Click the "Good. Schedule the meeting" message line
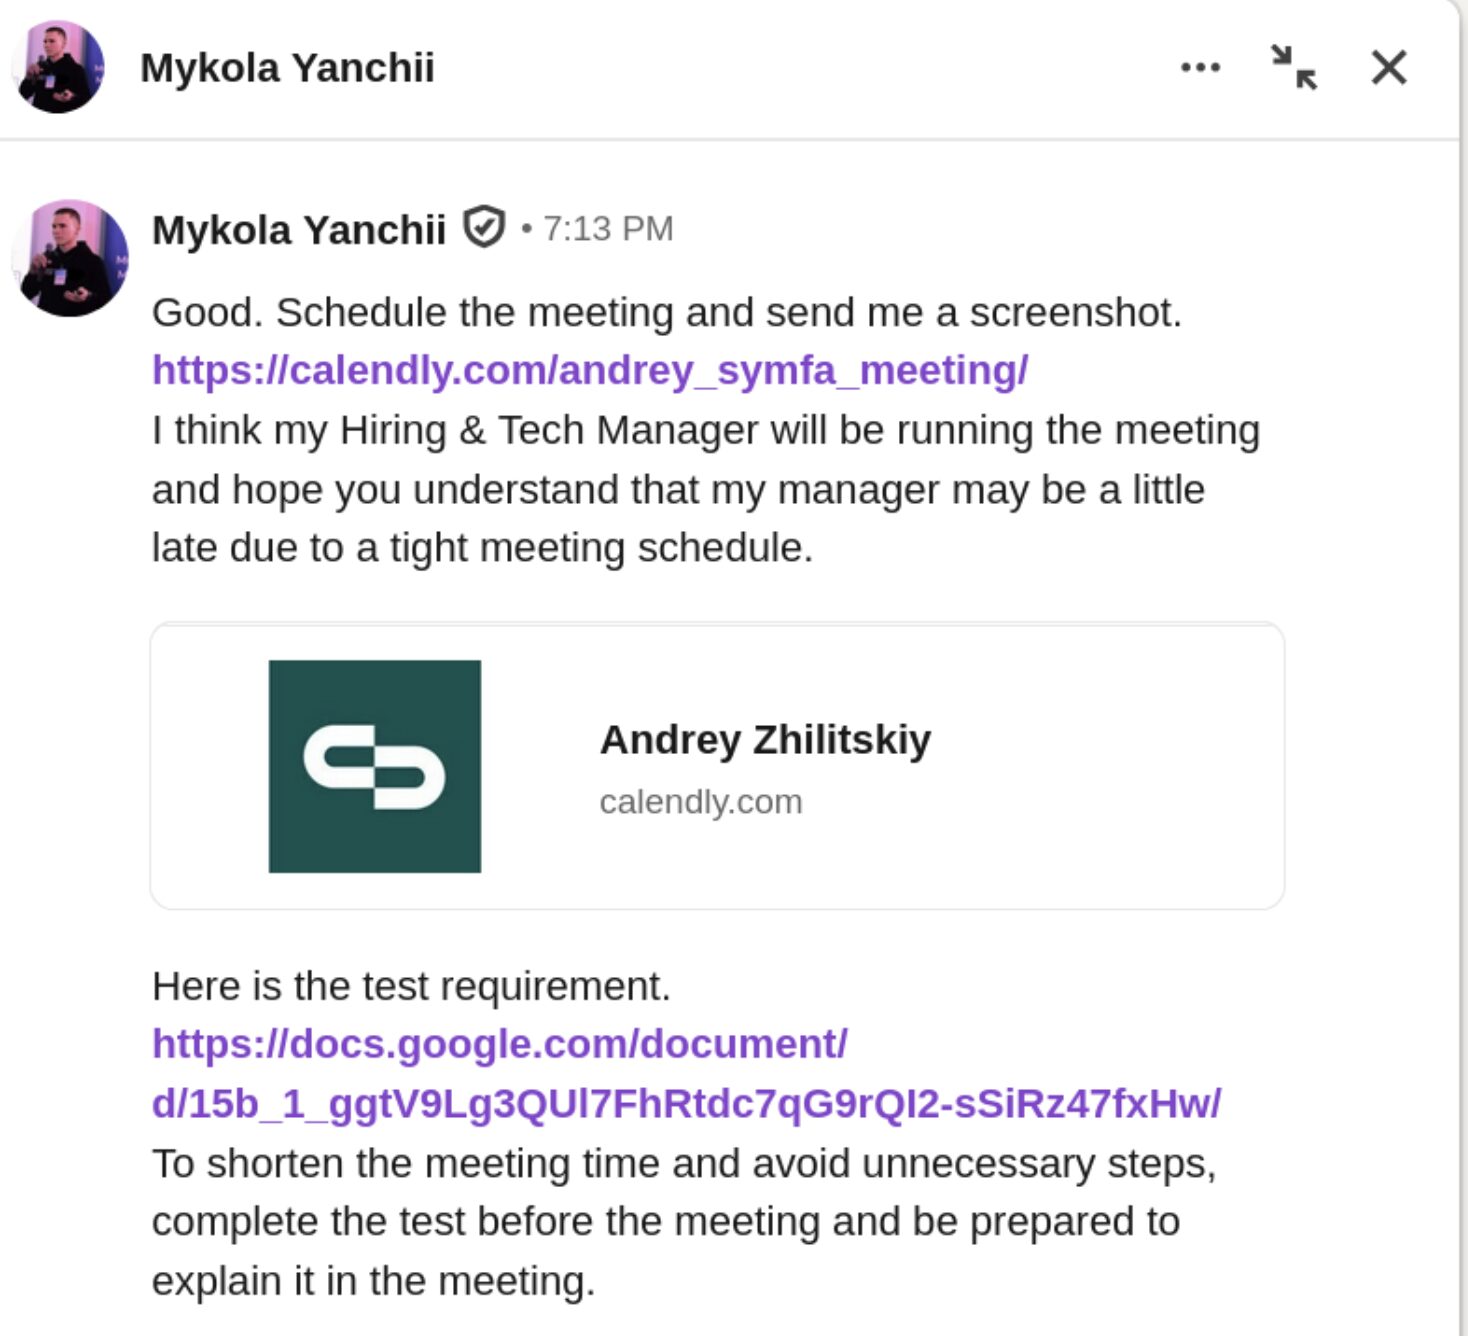 tap(666, 312)
